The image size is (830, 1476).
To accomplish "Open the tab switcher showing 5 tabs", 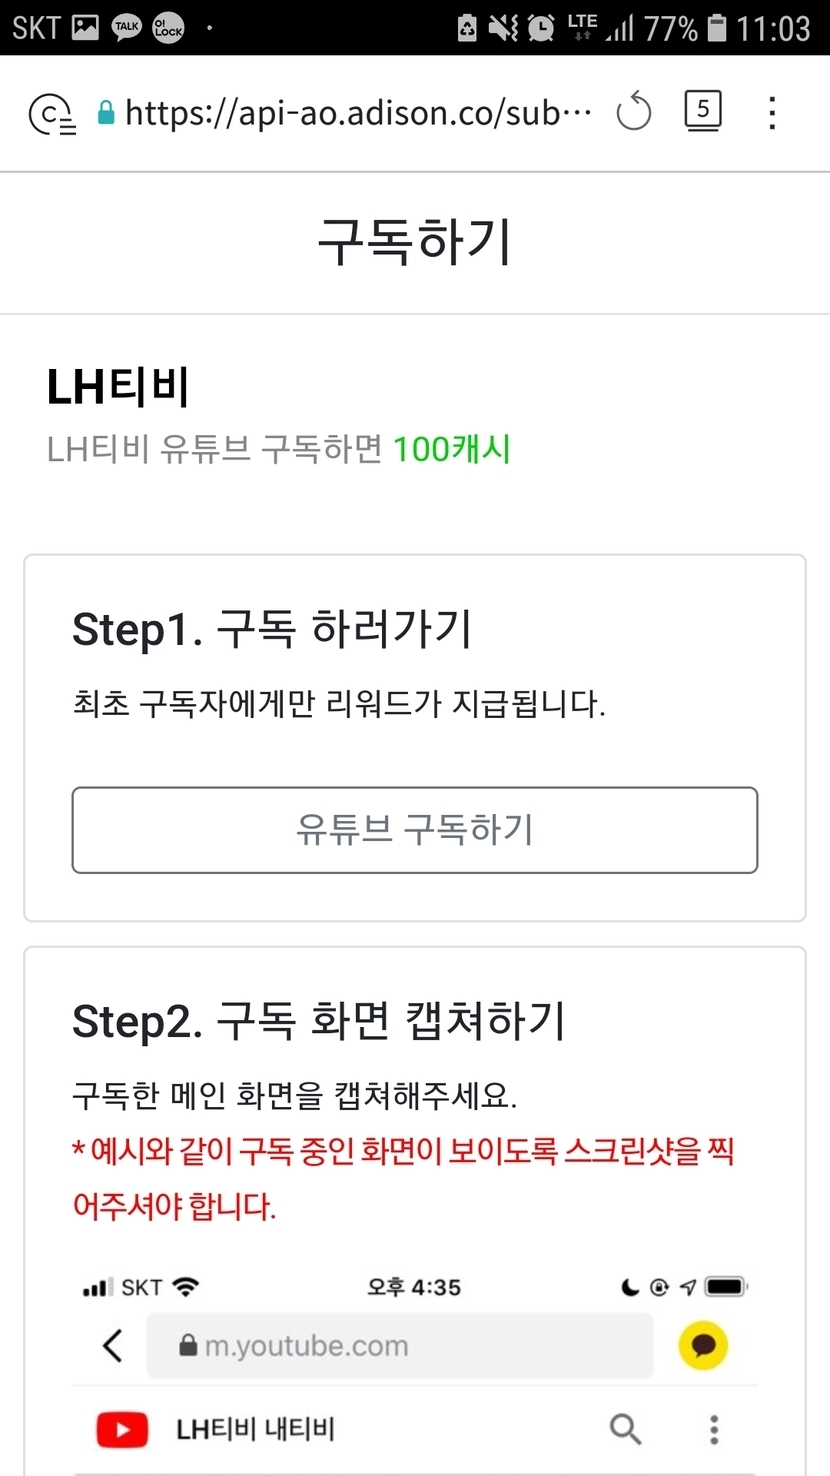I will (703, 110).
